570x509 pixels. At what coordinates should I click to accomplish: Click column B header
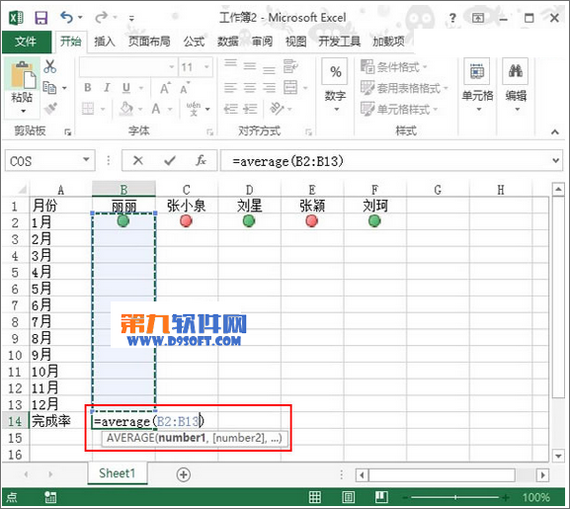(124, 189)
